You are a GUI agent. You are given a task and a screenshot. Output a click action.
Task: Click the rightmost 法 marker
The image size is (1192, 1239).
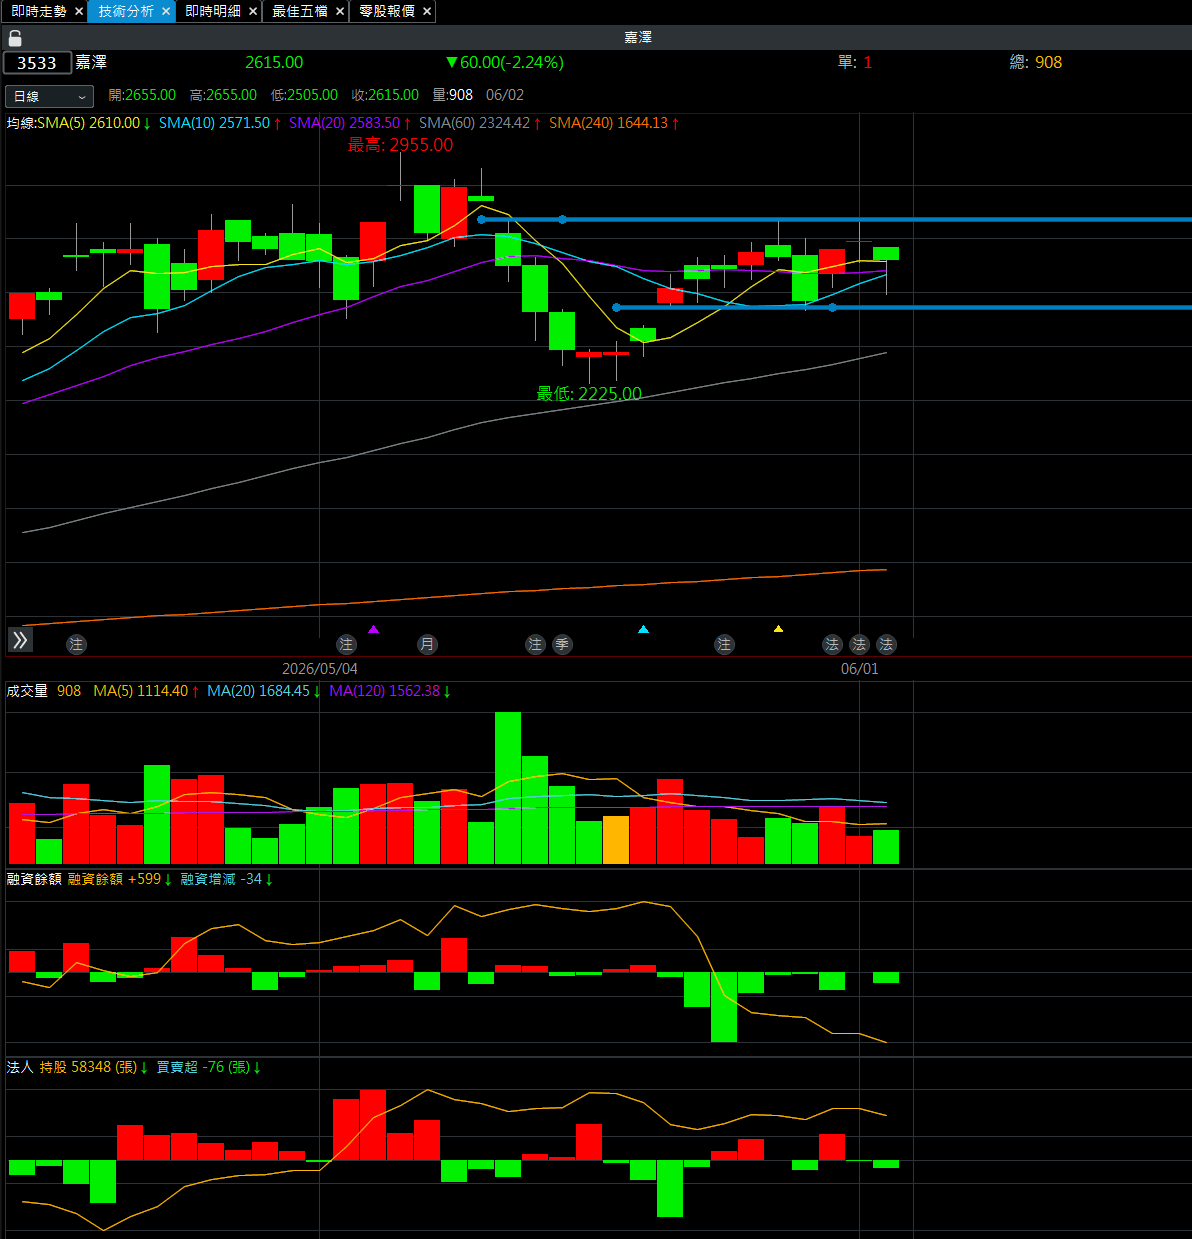pos(886,645)
